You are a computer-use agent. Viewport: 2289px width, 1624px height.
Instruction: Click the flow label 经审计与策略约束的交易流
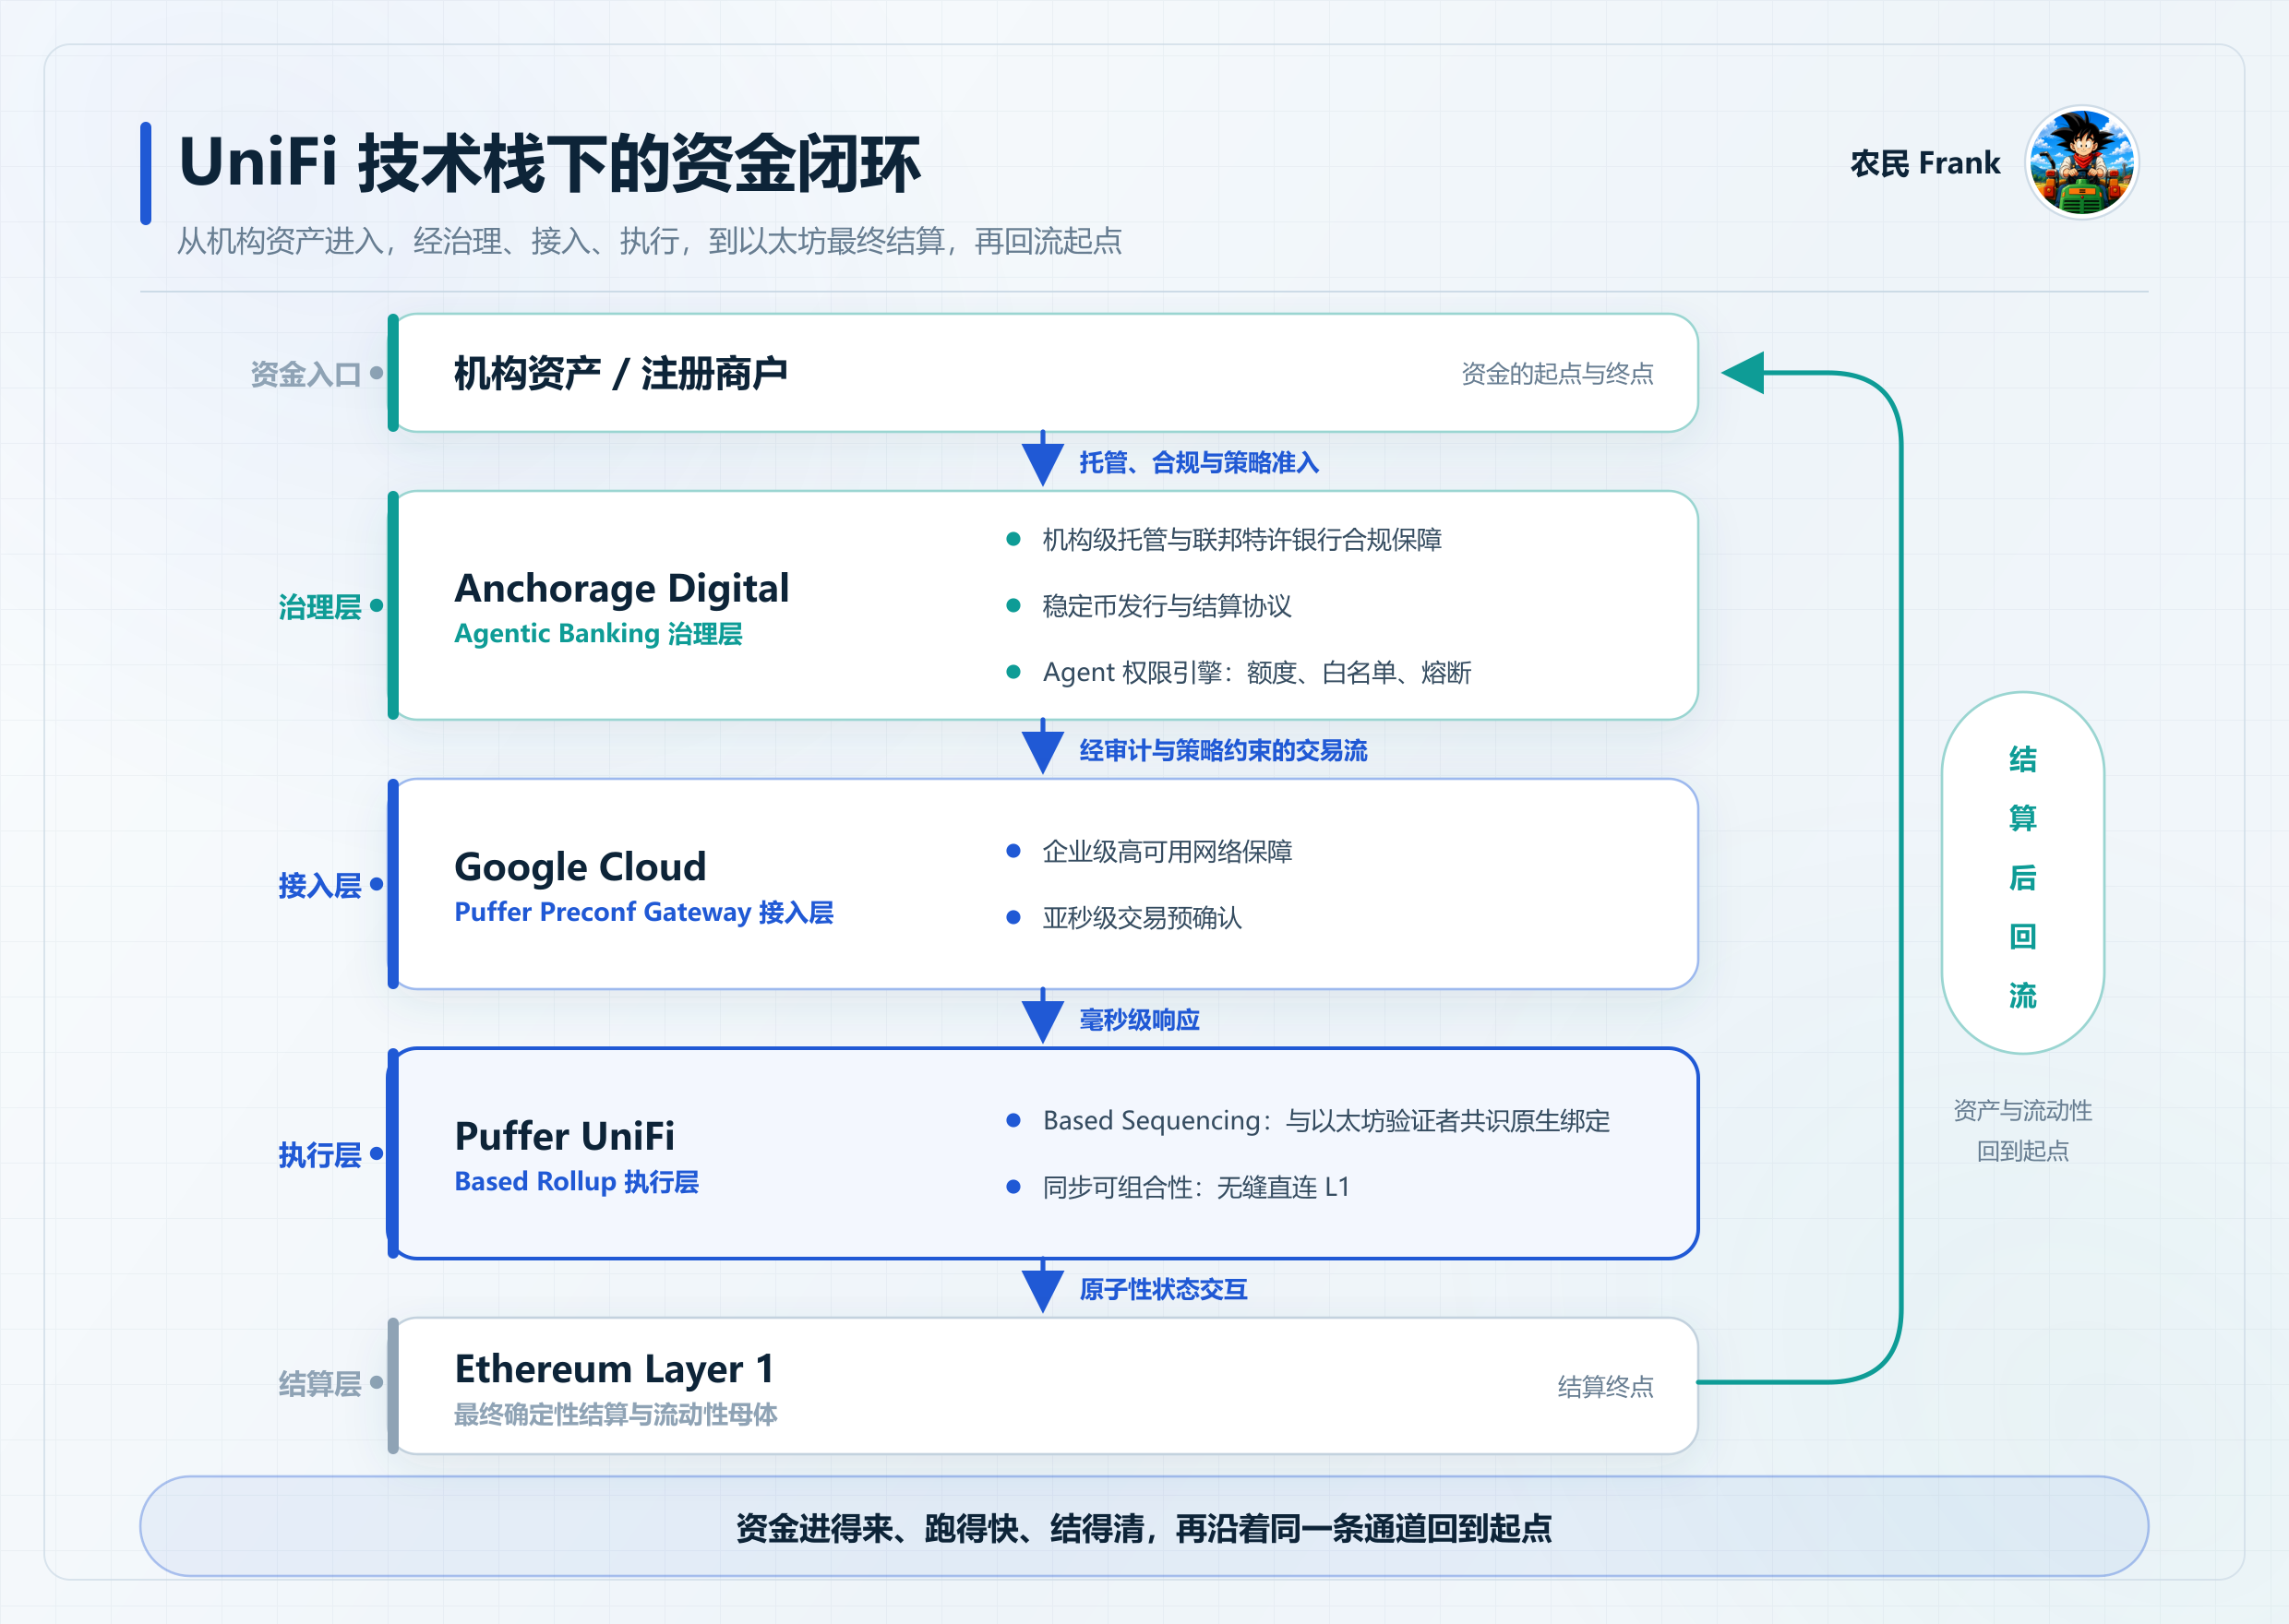pyautogui.click(x=1223, y=751)
